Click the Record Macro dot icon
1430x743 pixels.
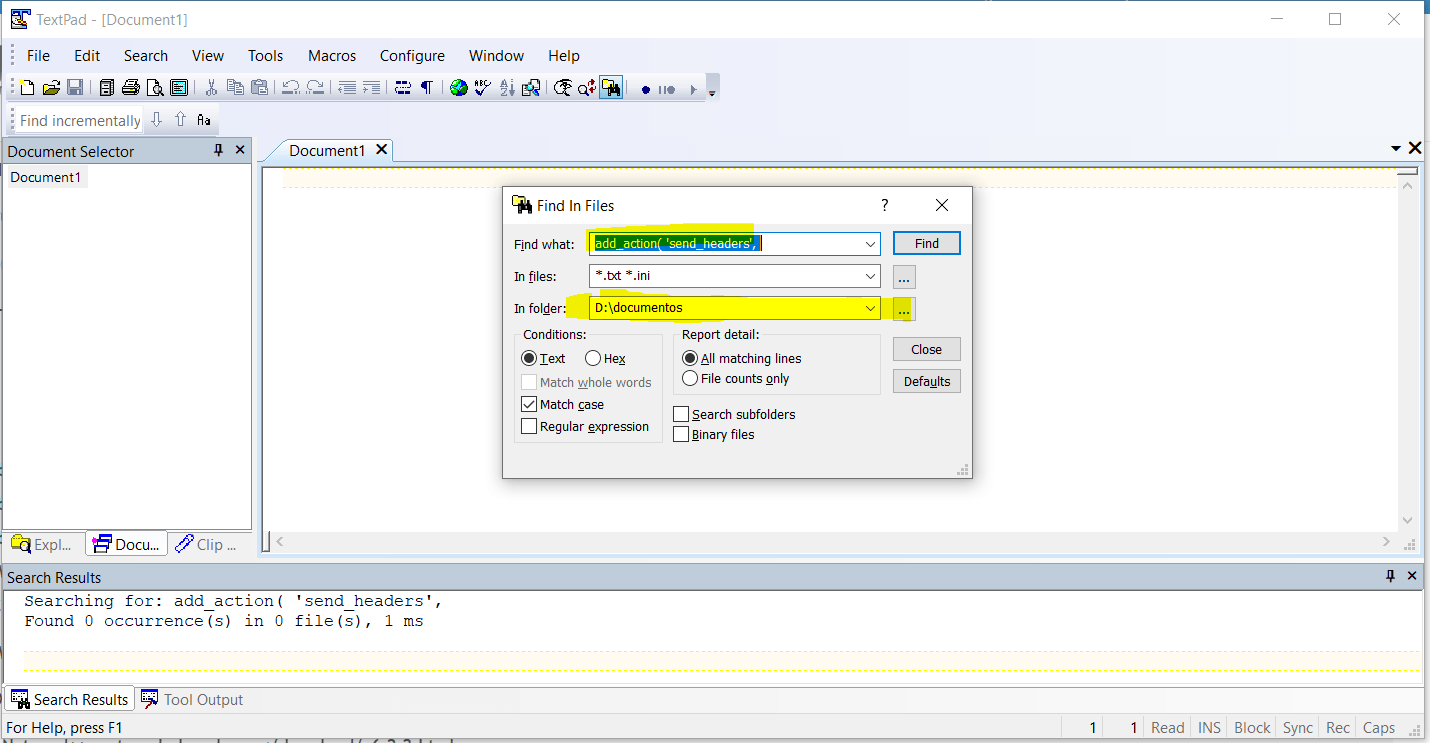(x=646, y=90)
